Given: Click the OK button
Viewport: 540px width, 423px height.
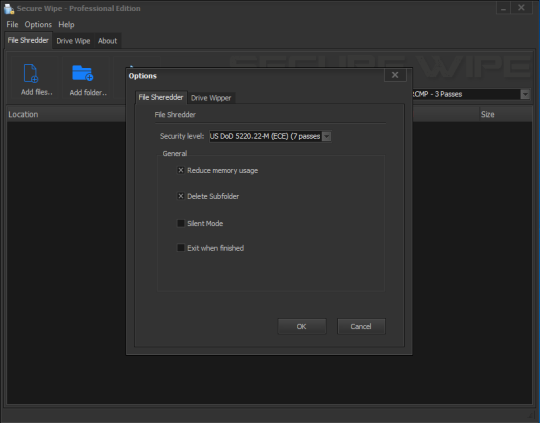Looking at the screenshot, I should tap(302, 326).
